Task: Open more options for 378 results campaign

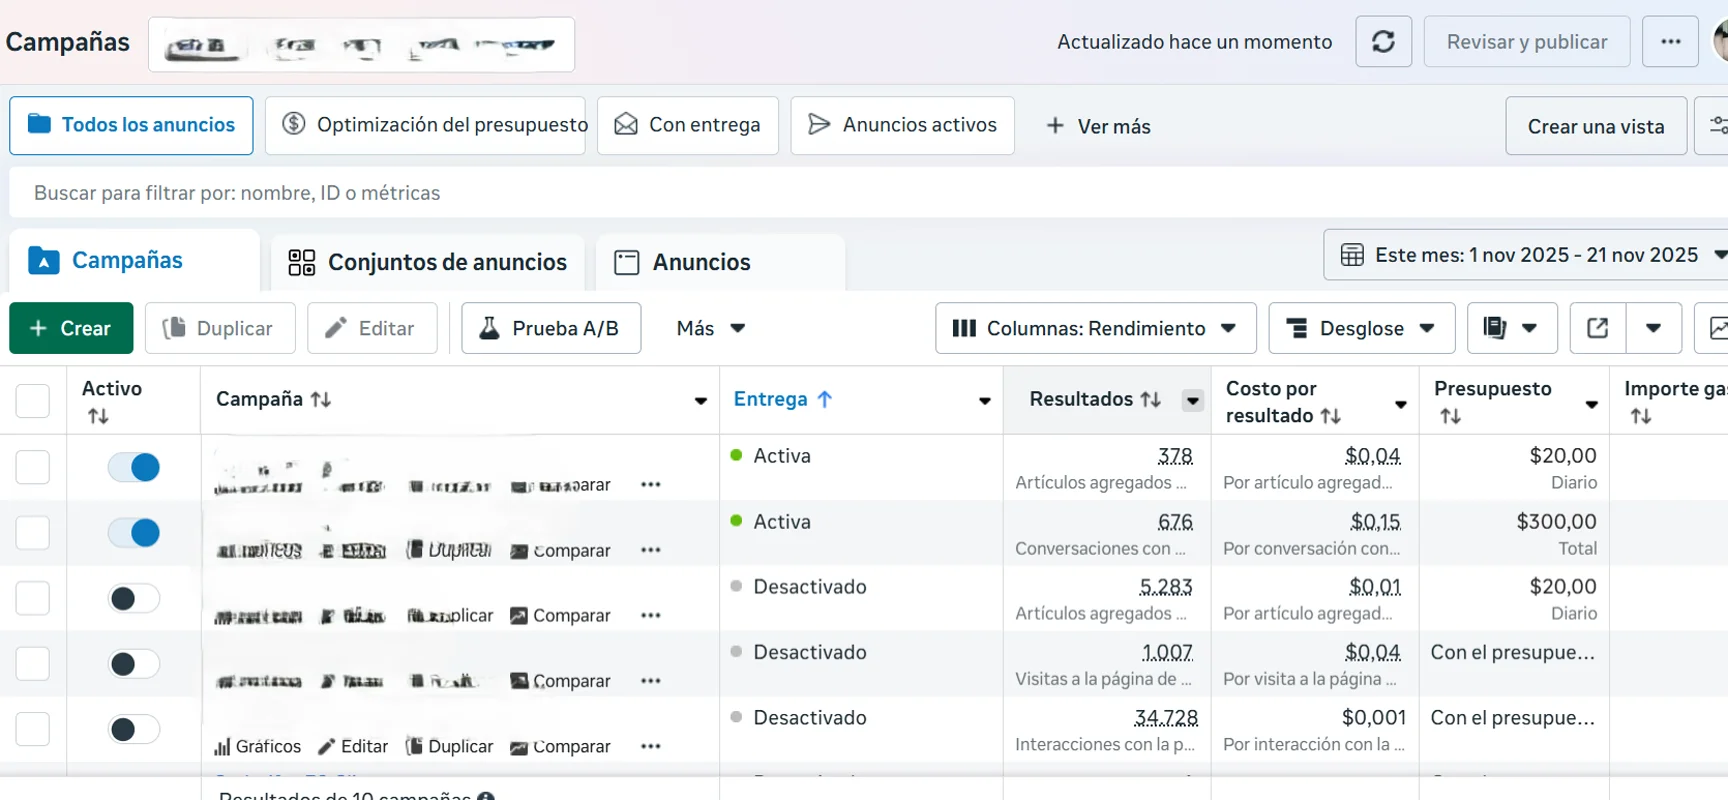Action: [x=651, y=485]
